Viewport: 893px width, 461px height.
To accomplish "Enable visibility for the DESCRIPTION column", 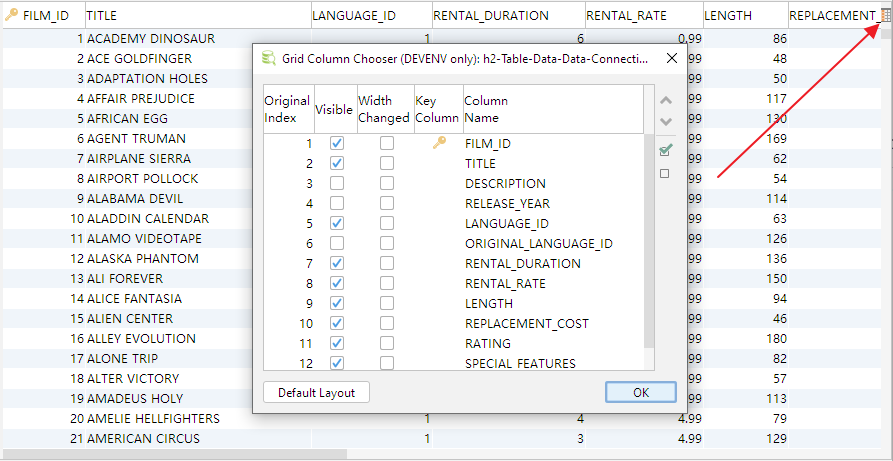I will [x=337, y=184].
